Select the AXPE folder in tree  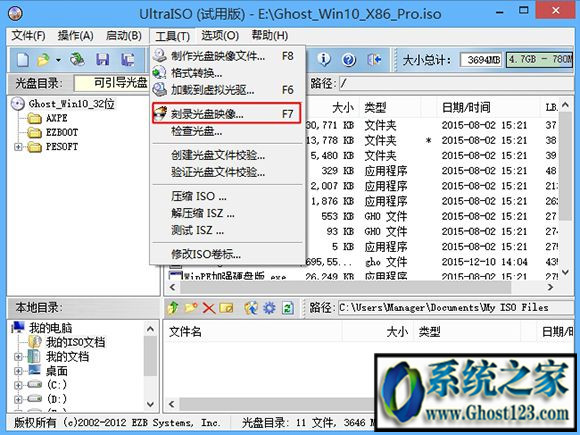(x=57, y=118)
